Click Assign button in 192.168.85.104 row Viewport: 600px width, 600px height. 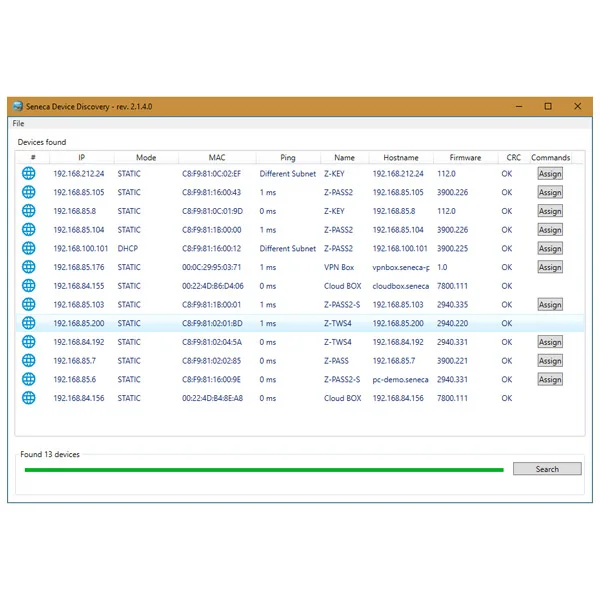[550, 230]
